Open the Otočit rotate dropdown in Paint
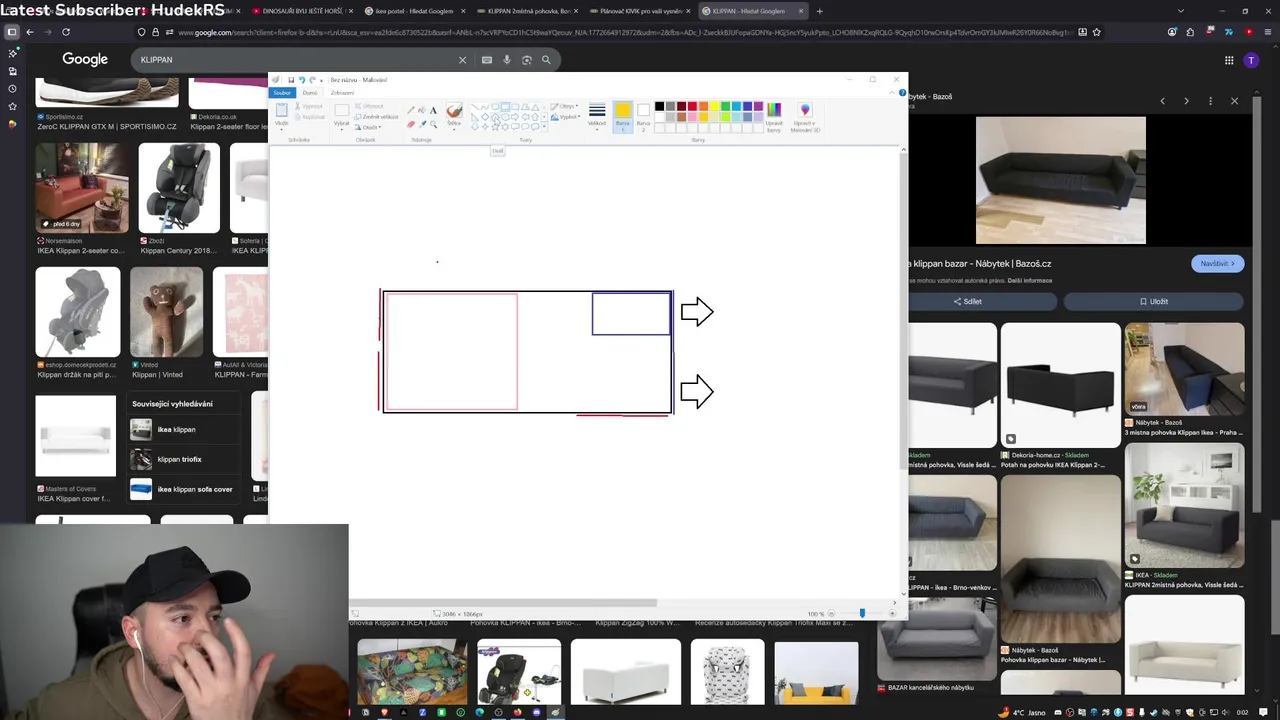The height and width of the screenshot is (720, 1280). coord(367,127)
